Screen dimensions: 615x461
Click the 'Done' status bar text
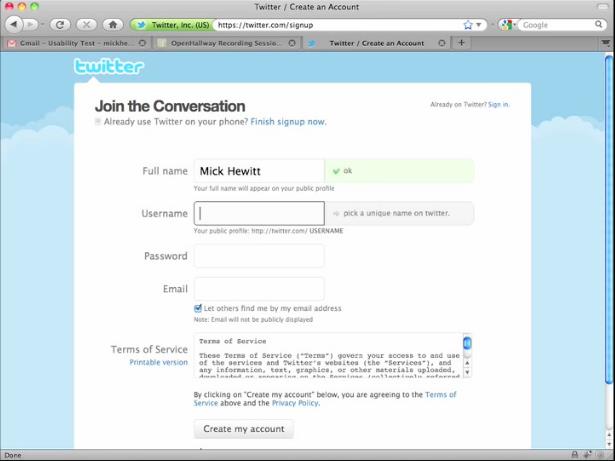13,455
